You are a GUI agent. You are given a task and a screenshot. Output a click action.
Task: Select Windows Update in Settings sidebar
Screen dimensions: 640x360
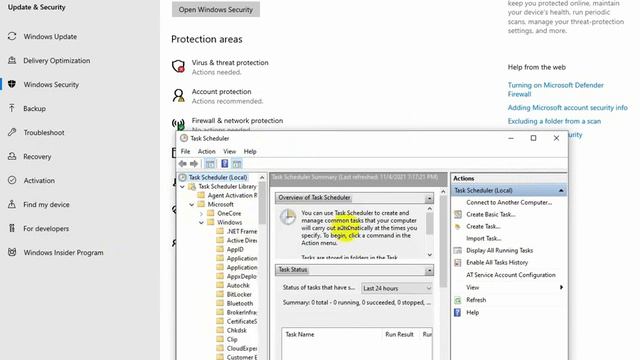tap(50, 36)
